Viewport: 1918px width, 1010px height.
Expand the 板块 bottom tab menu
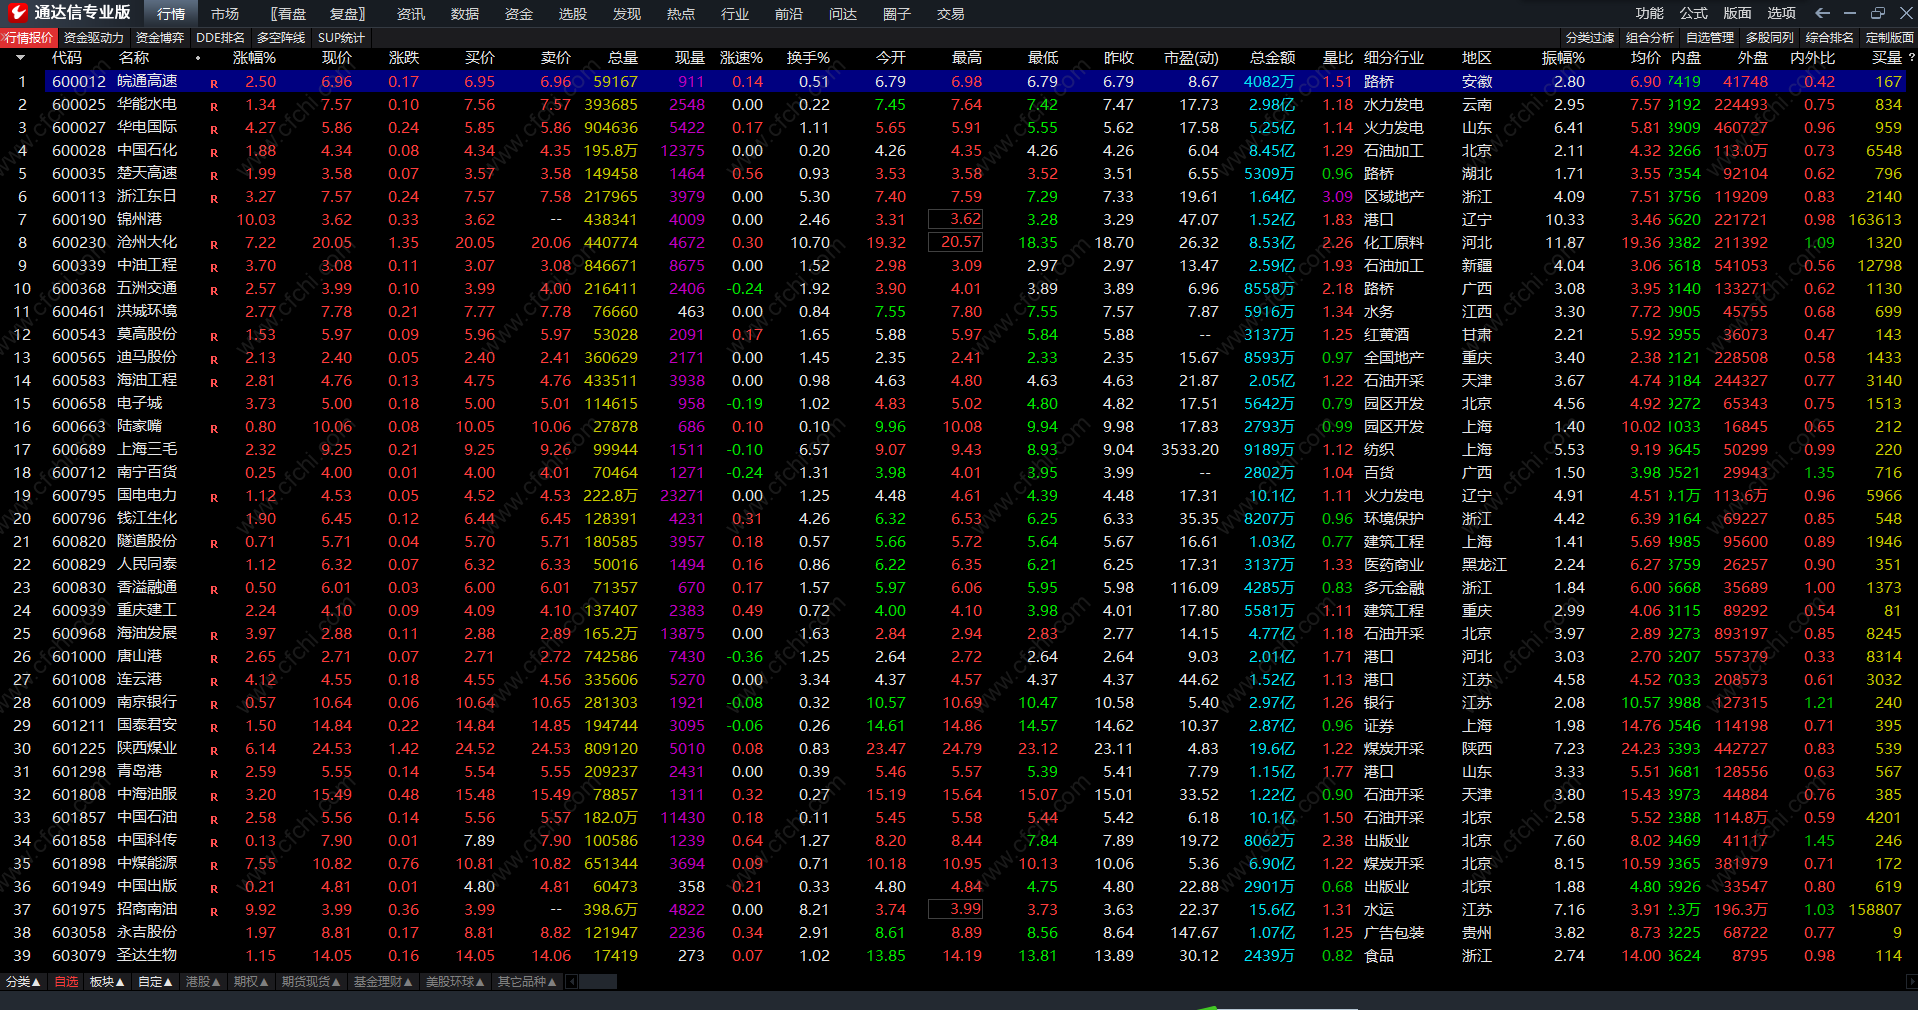point(107,982)
